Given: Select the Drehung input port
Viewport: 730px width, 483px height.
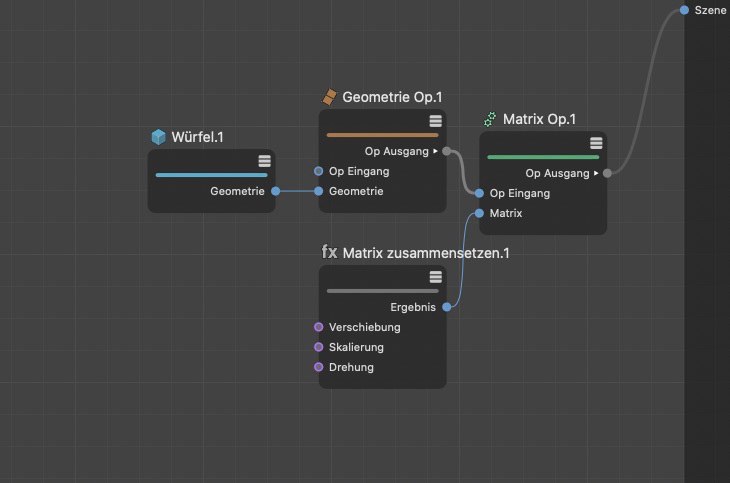Looking at the screenshot, I should pos(319,367).
